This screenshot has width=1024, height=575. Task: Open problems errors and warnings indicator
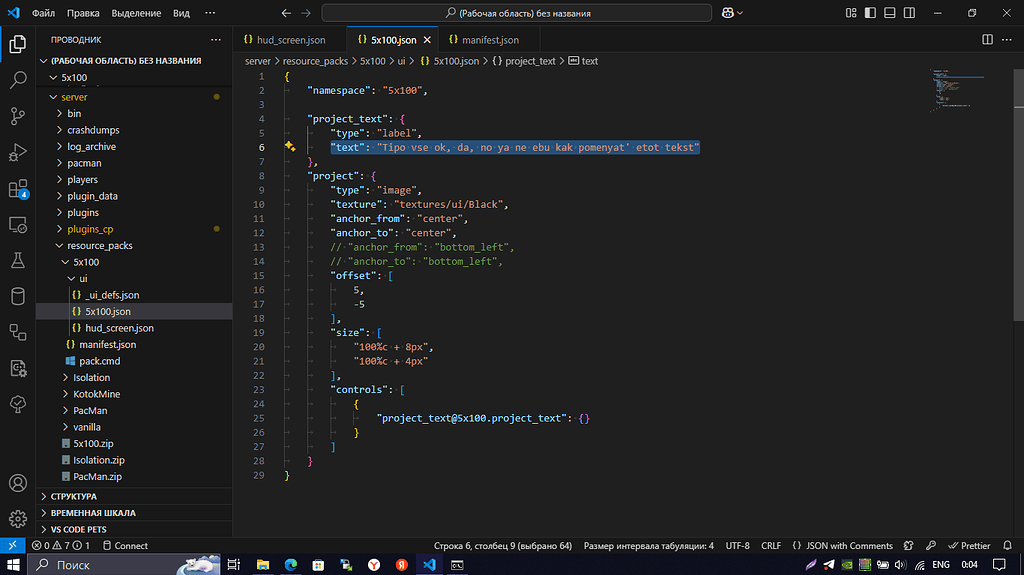tap(61, 546)
